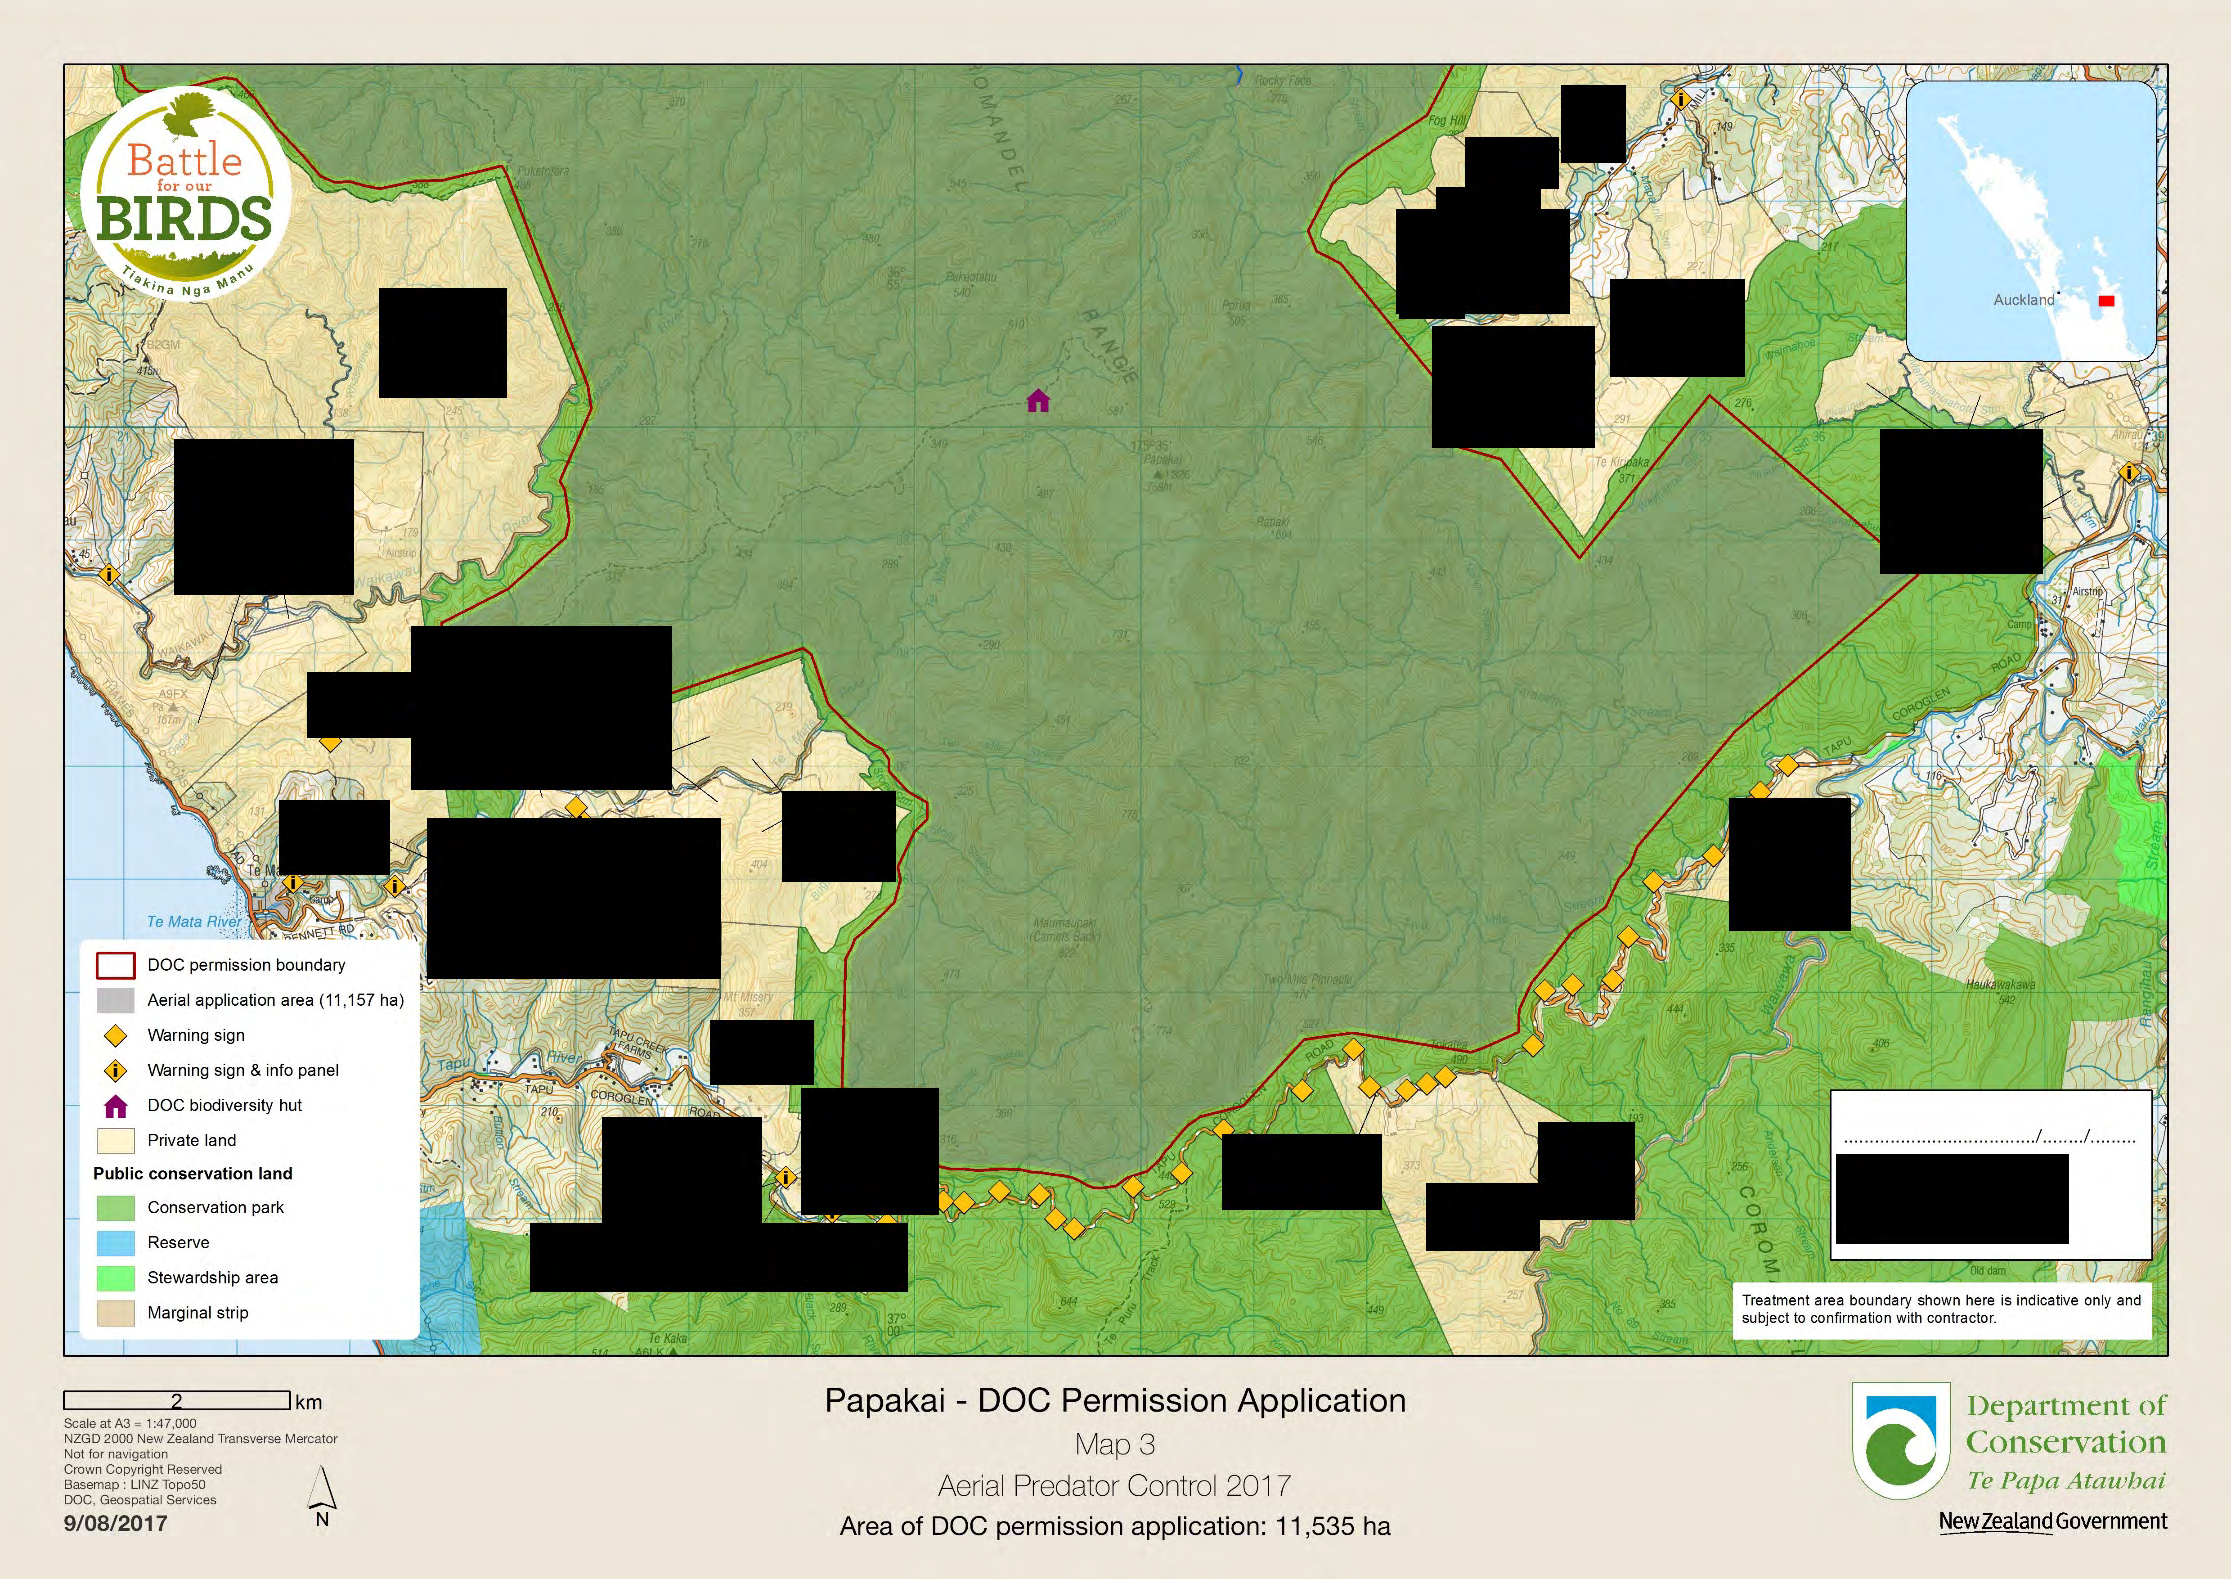This screenshot has width=2231, height=1579.
Task: Click the 'Auckland' label in inset map
Action: 2023,299
